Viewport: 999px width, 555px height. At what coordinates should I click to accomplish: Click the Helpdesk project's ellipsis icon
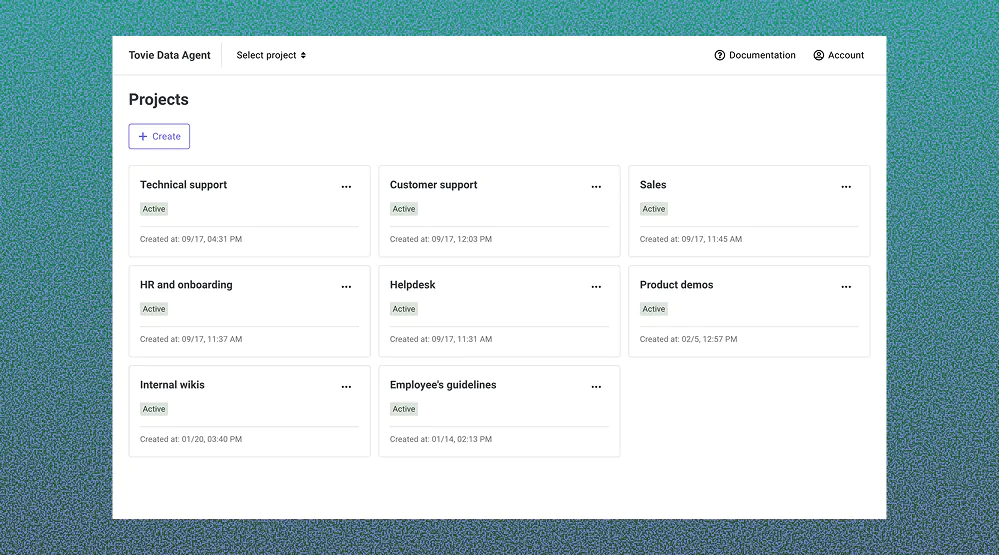coord(596,287)
